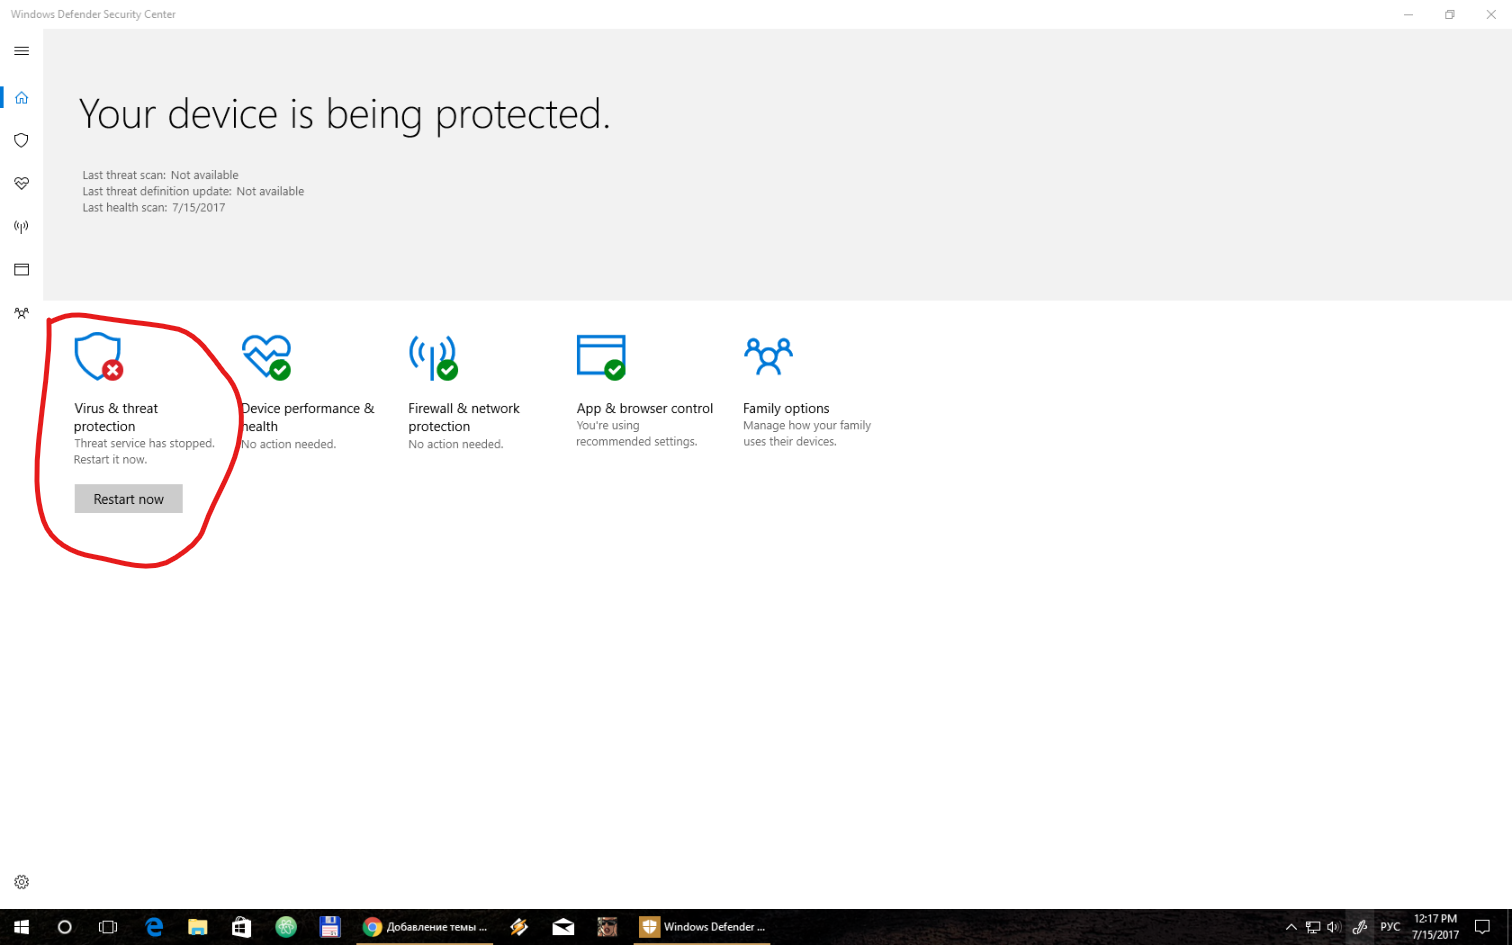
Task: Click the 'Your device is being protected.' heading
Action: point(344,115)
